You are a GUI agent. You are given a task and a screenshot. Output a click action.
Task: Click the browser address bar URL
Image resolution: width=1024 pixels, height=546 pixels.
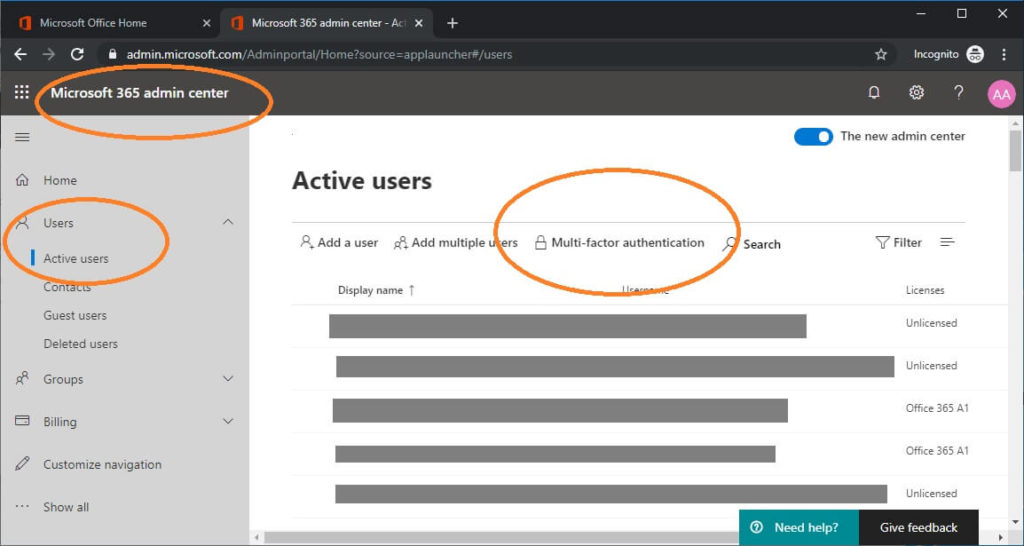(x=319, y=55)
